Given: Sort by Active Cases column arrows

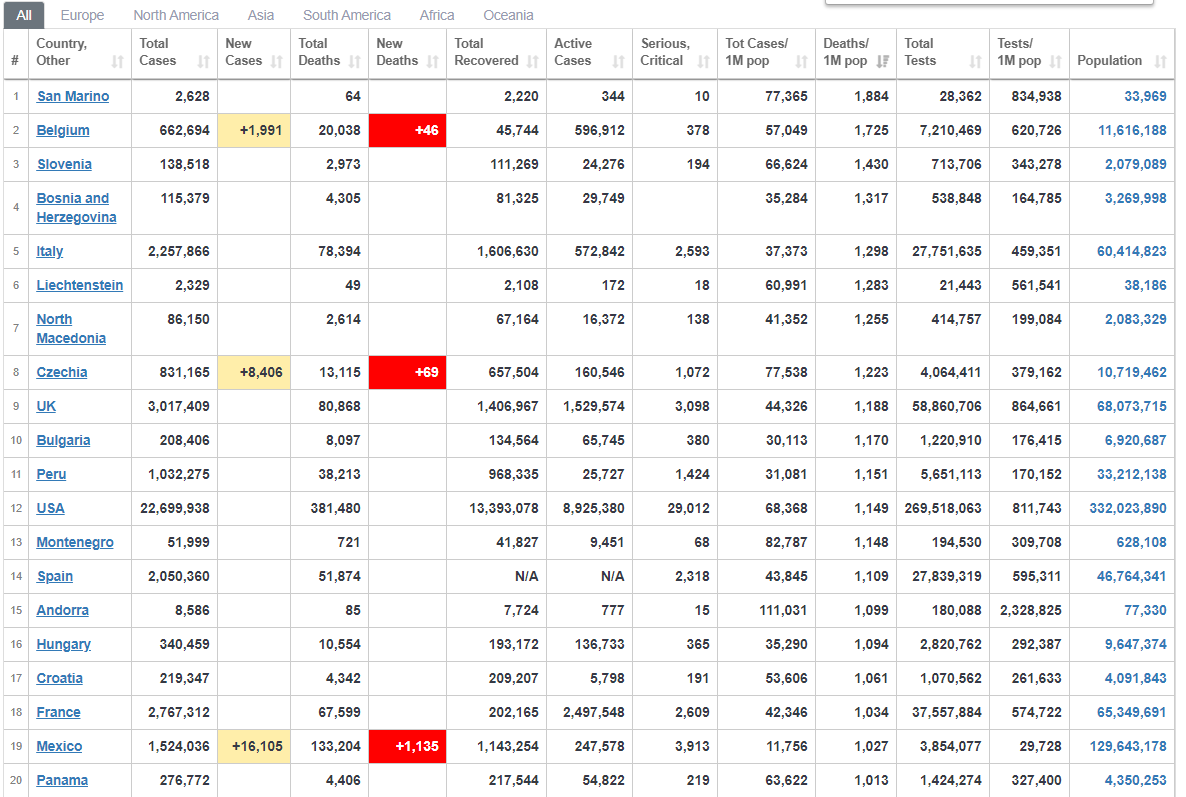Looking at the screenshot, I should pyautogui.click(x=619, y=61).
